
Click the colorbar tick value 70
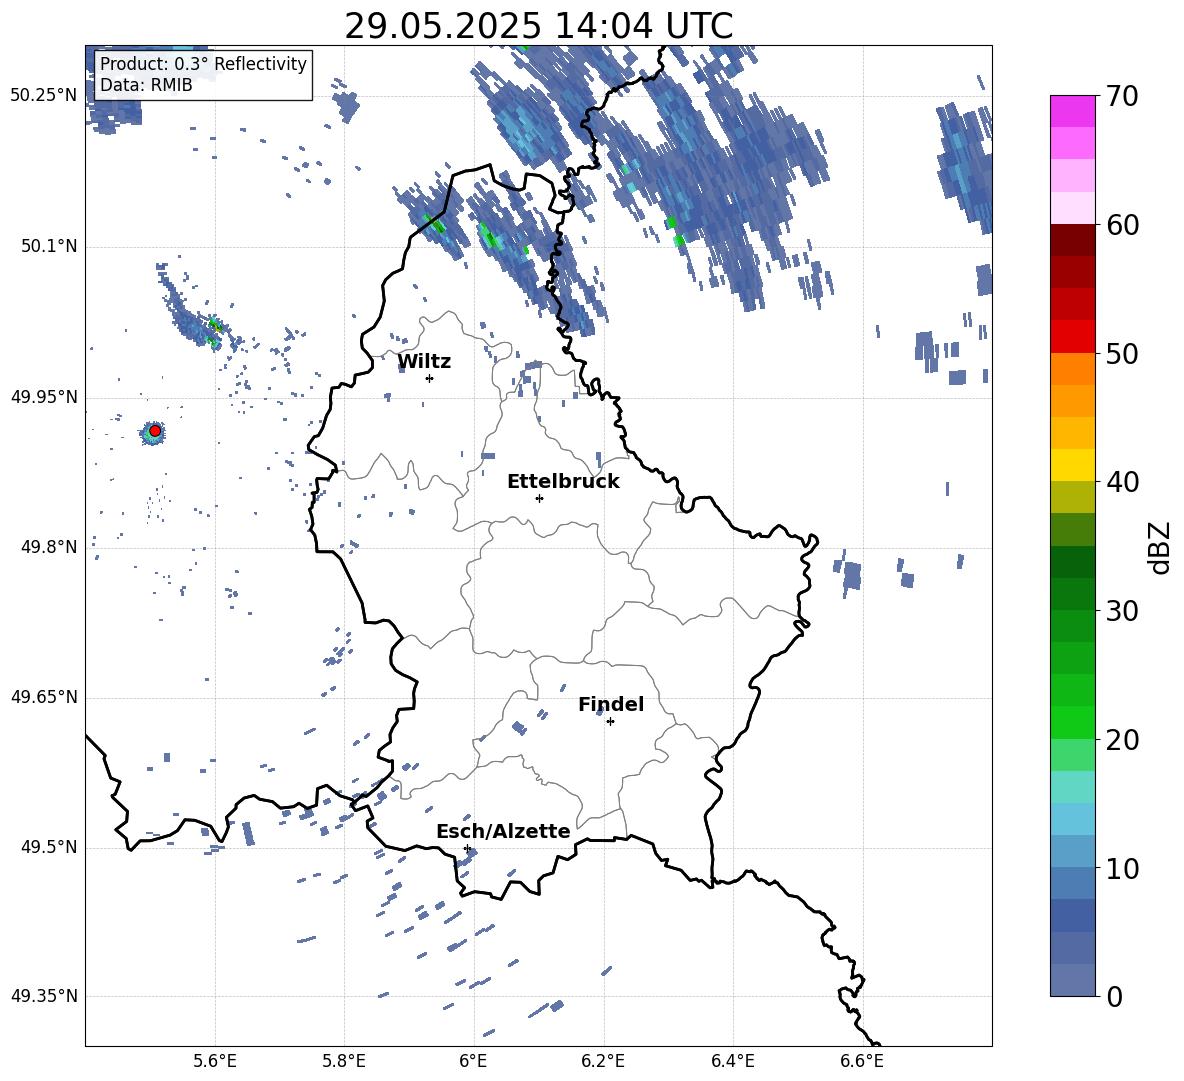1122,97
